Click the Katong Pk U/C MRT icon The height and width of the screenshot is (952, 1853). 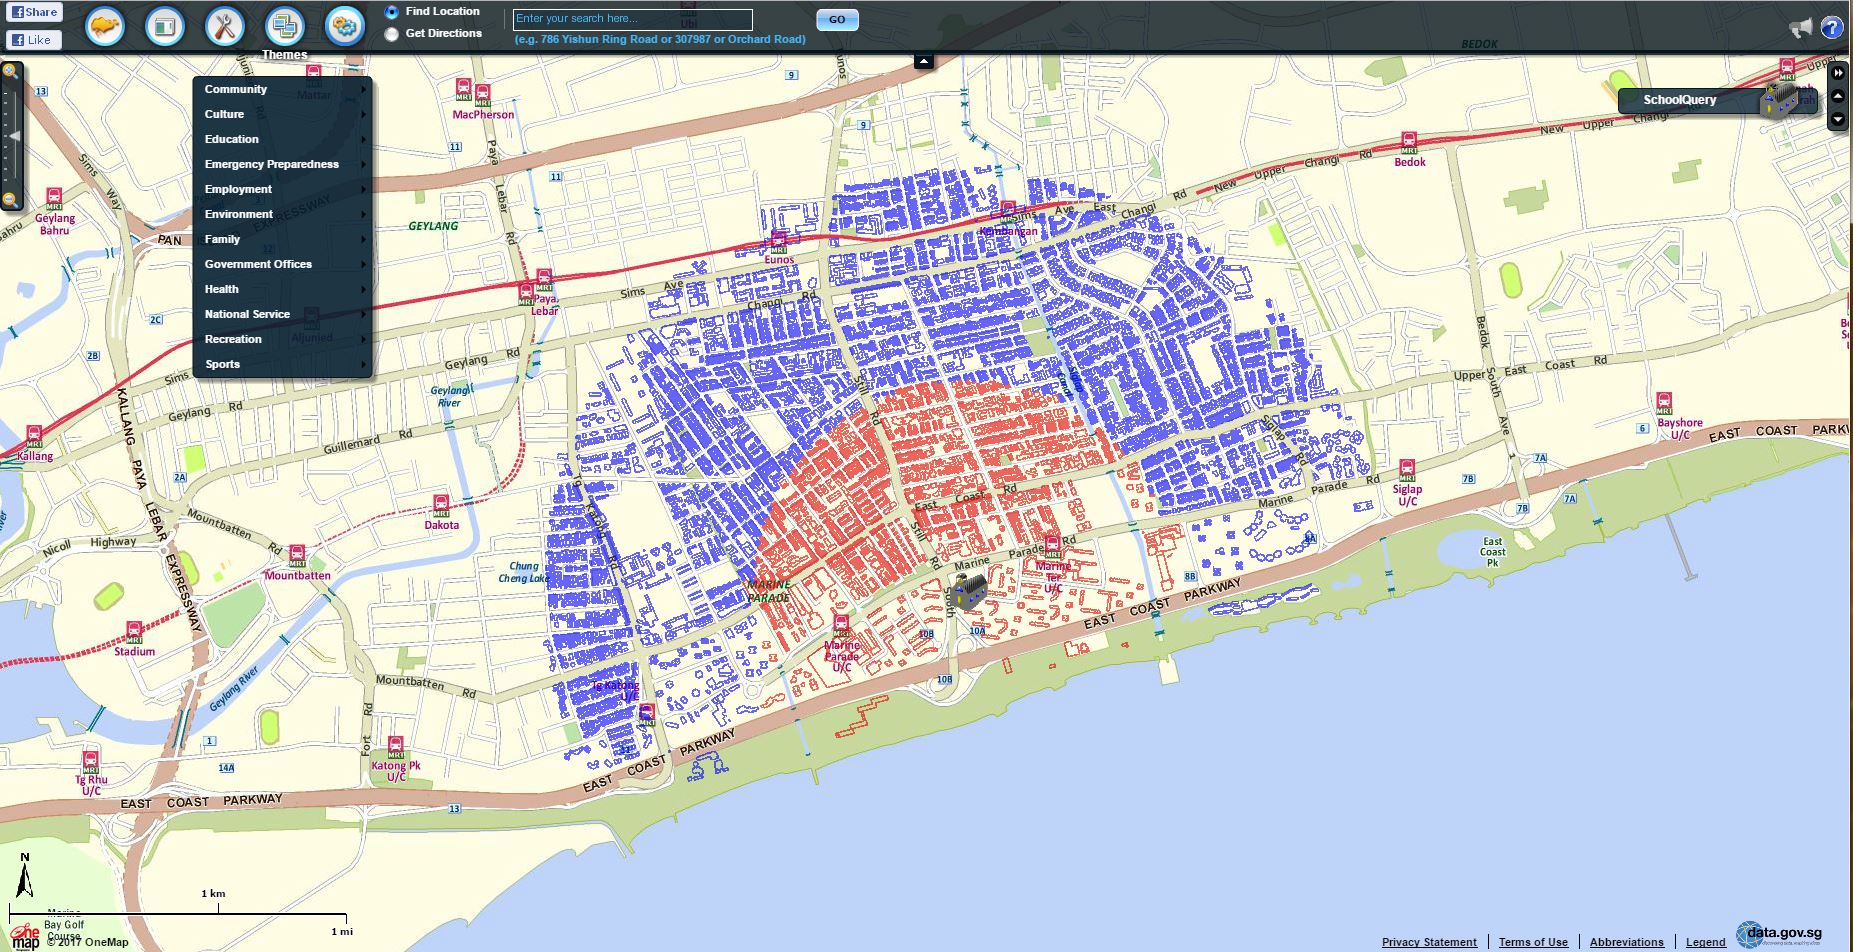click(396, 748)
